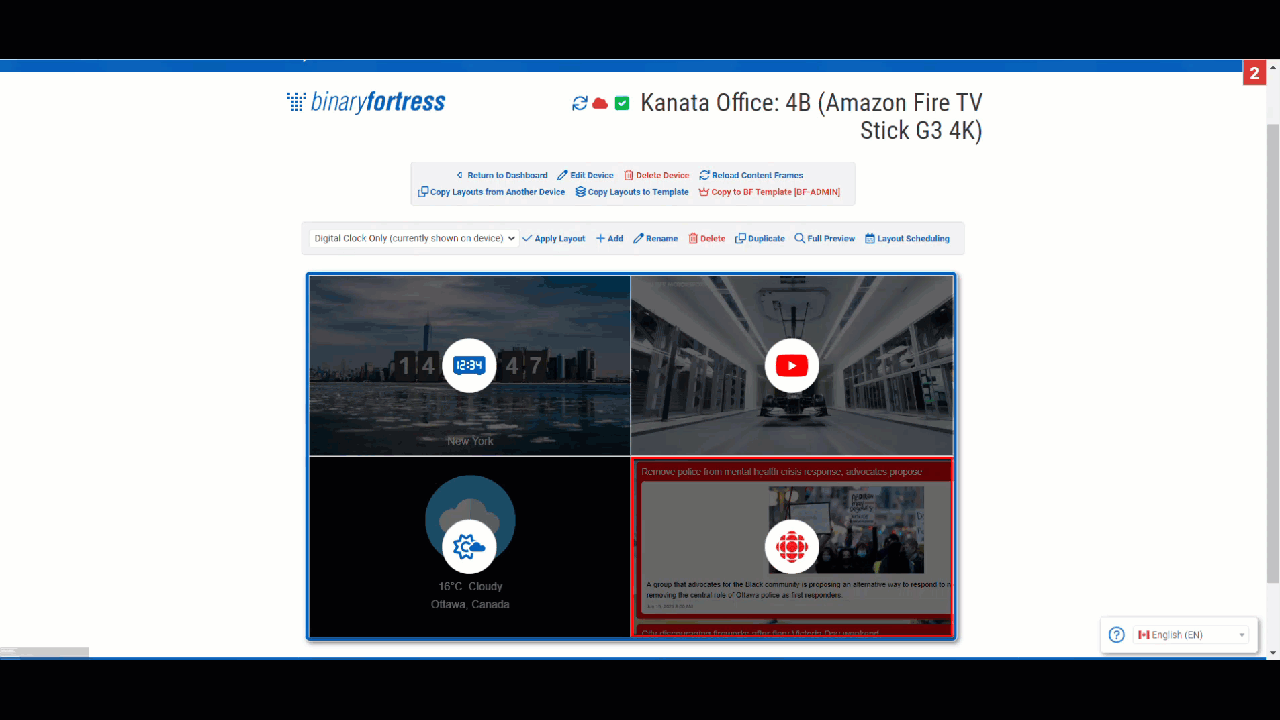
Task: Select the weather frame icon
Action: pos(469,547)
